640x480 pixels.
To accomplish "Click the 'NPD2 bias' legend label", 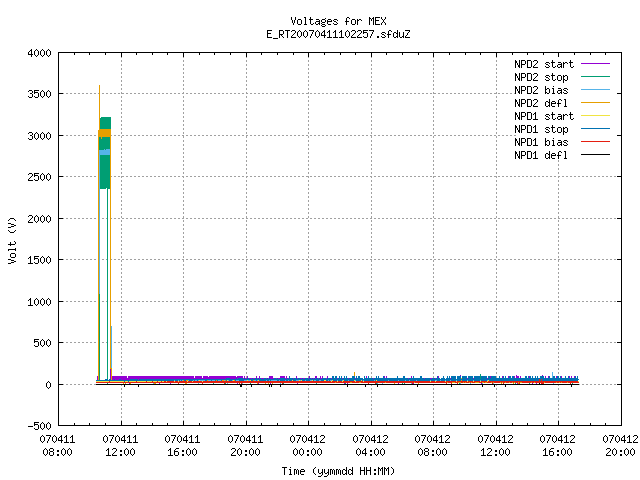I will click(541, 90).
